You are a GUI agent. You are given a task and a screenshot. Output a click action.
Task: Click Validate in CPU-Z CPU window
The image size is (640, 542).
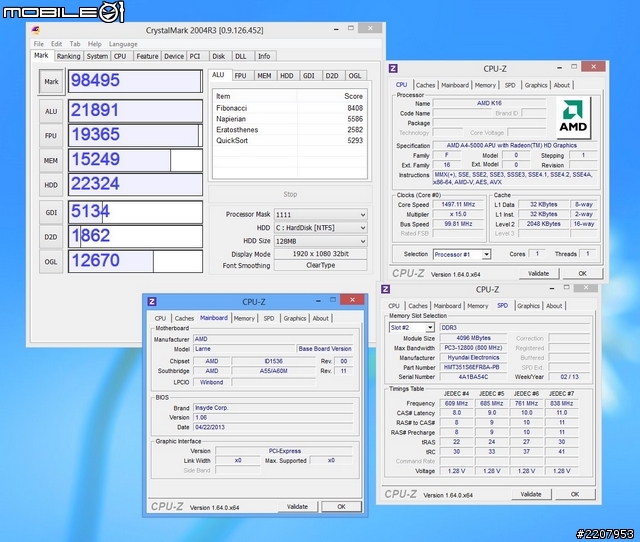pyautogui.click(x=539, y=273)
